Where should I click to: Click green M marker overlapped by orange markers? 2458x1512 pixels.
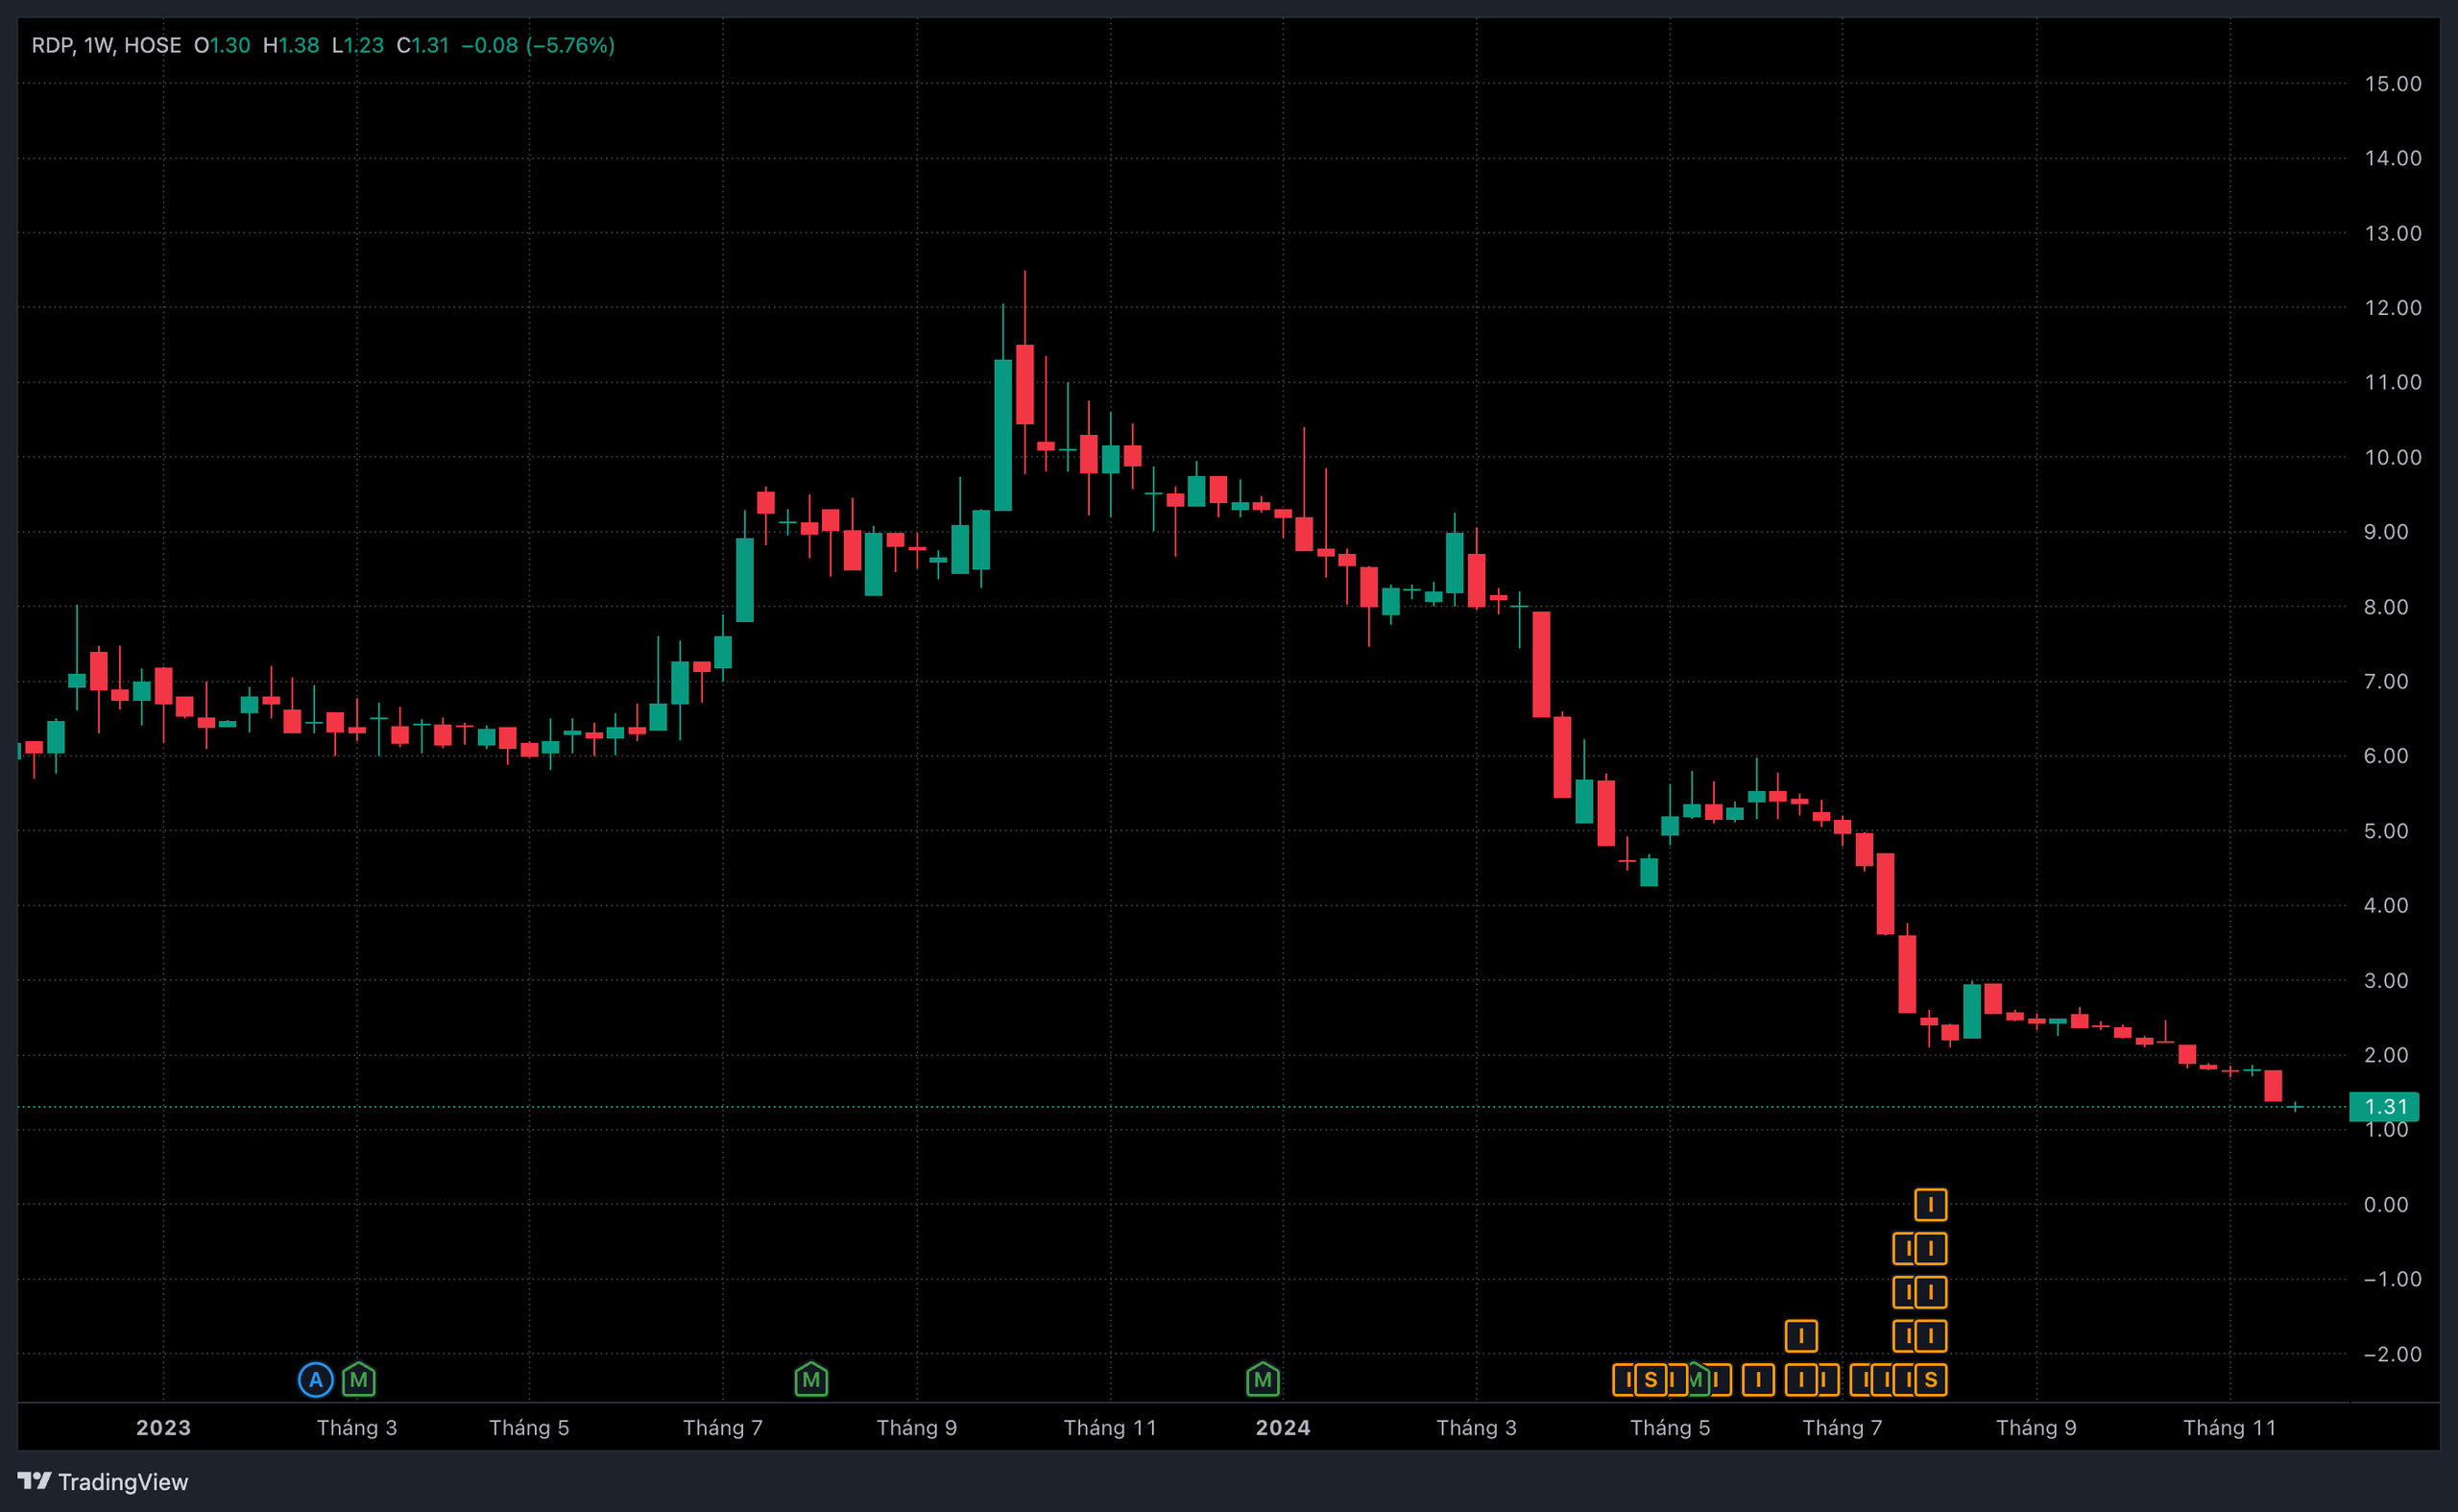pos(1695,1380)
